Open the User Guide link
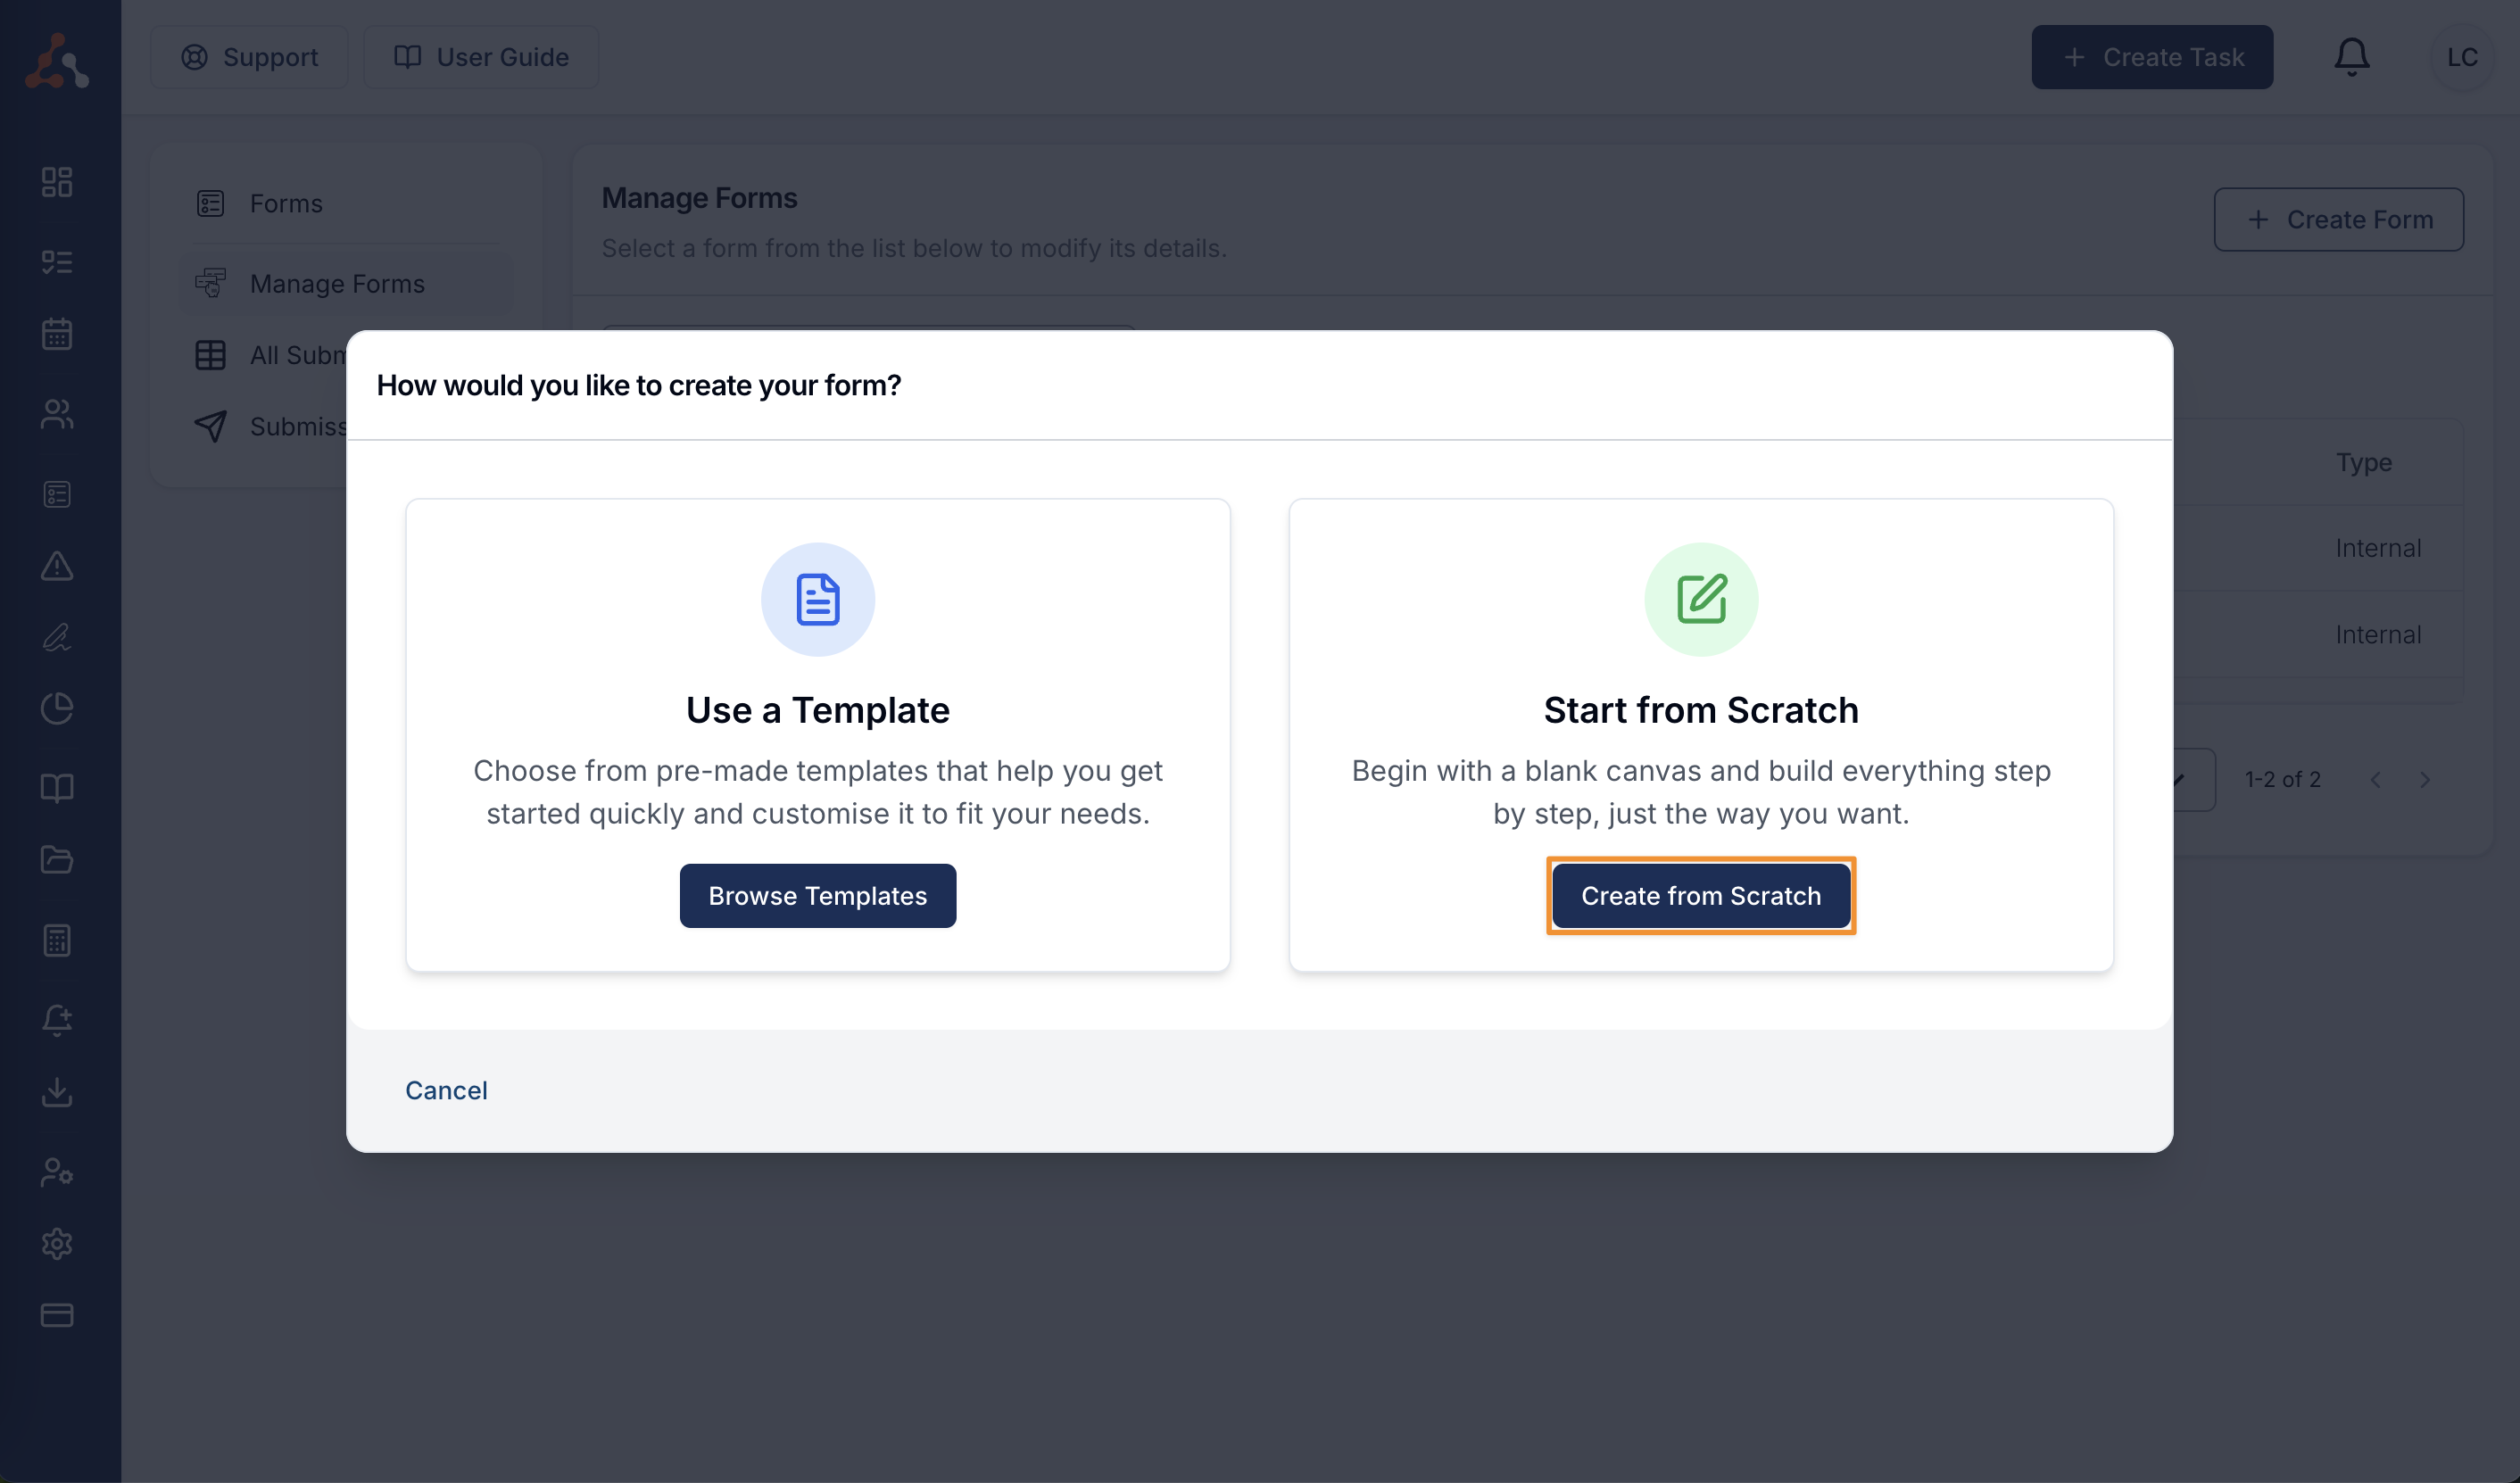2520x1483 pixels. pos(481,57)
